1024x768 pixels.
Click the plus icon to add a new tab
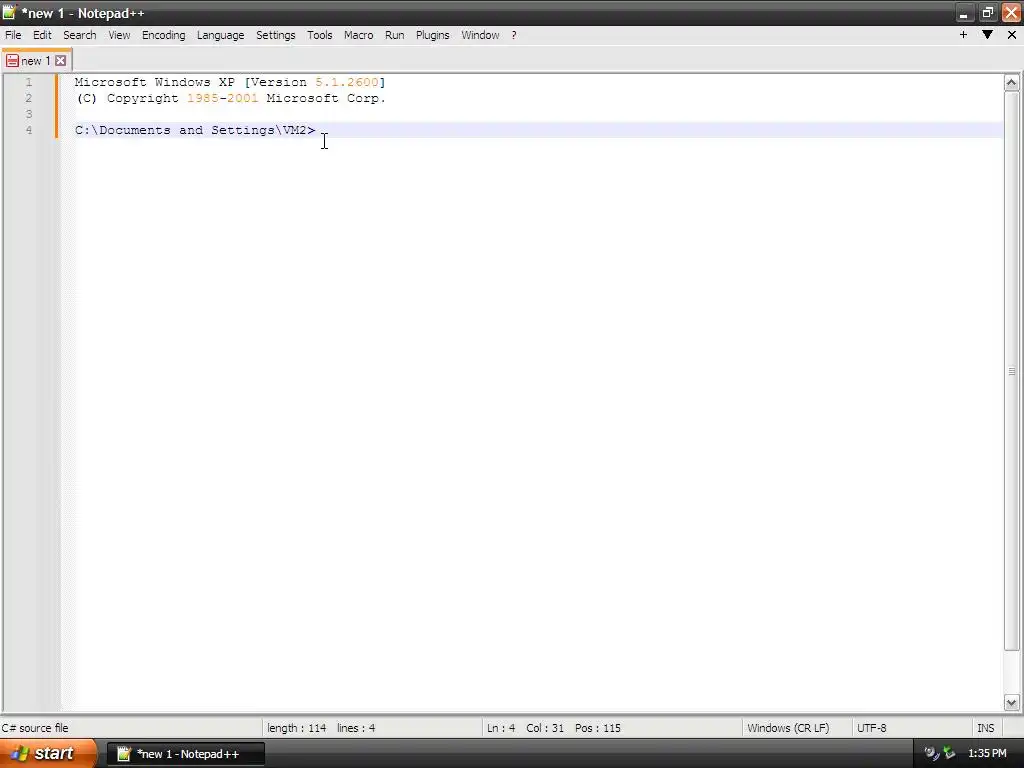pos(963,35)
